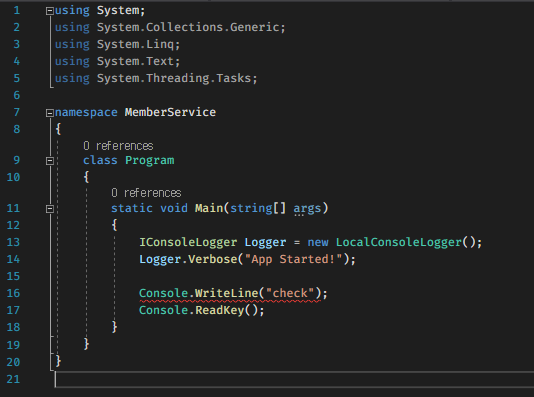Click 'using System;' on line 1
This screenshot has width=534, height=397.
[x=100, y=11]
